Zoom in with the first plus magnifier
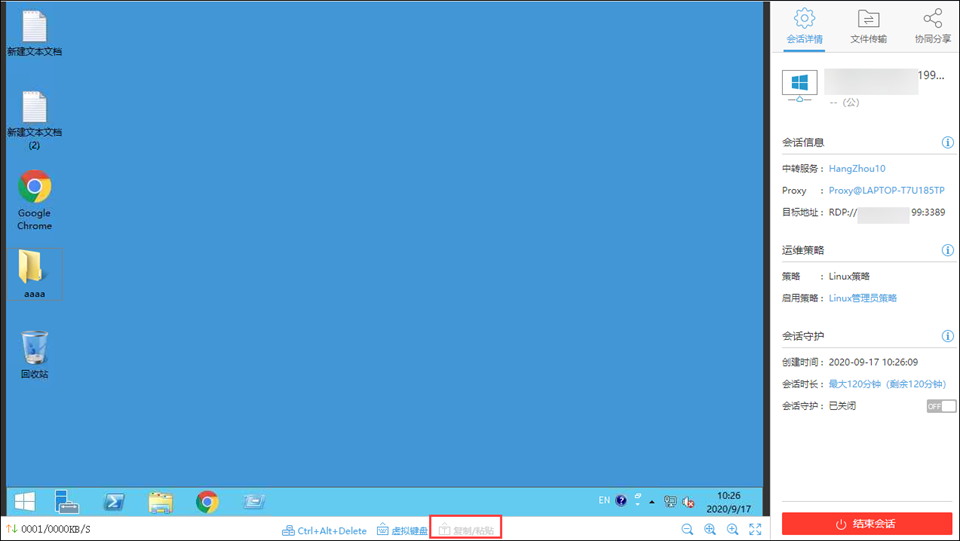960x541 pixels. [710, 529]
